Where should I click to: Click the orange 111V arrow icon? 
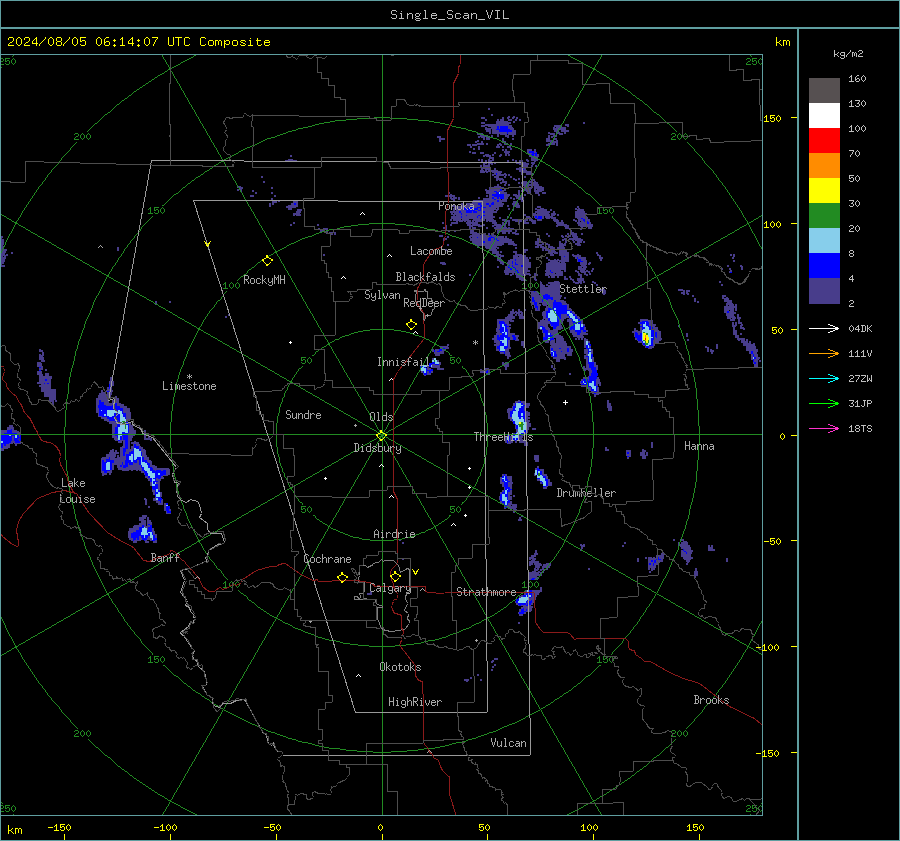[824, 354]
